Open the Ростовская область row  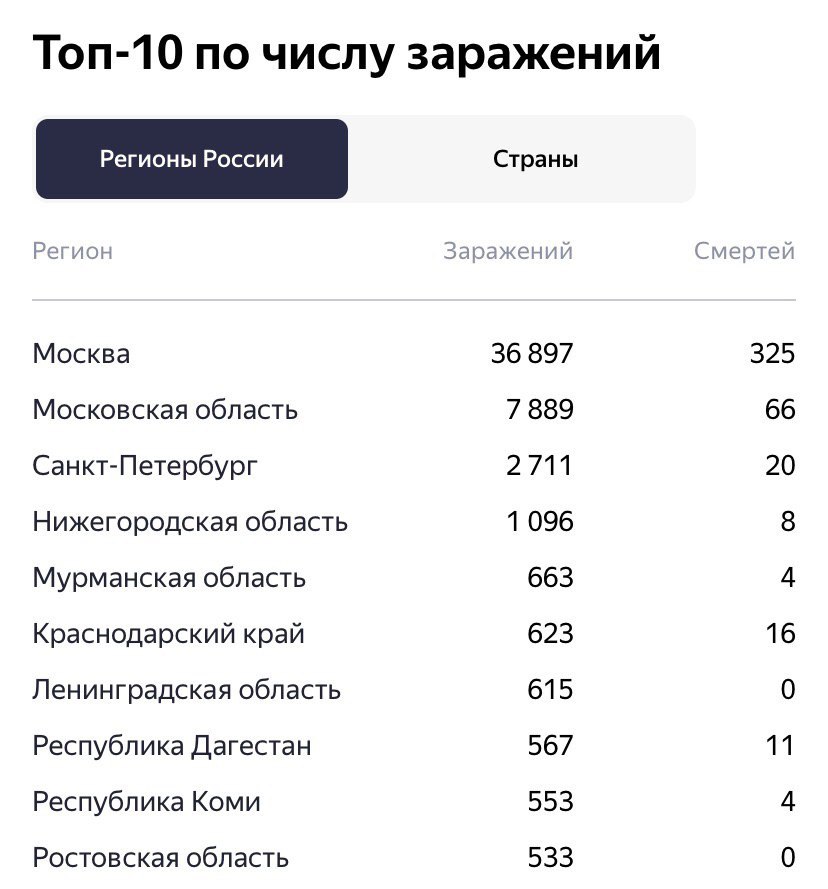161,858
